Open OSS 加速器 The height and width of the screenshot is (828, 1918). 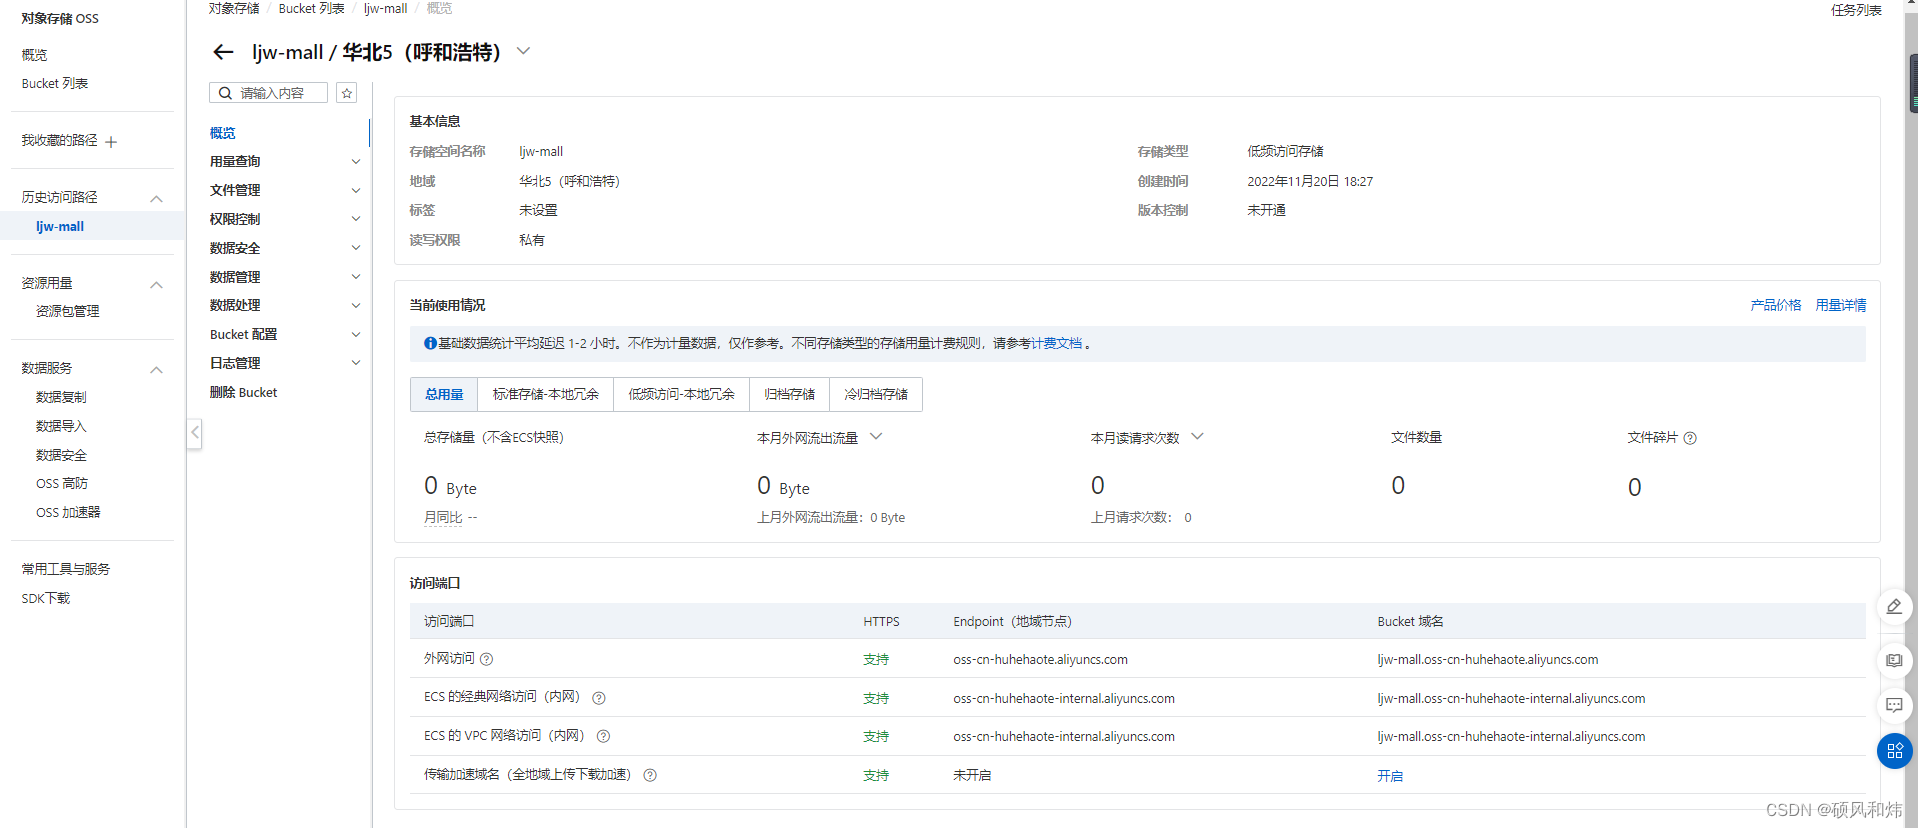click(68, 512)
